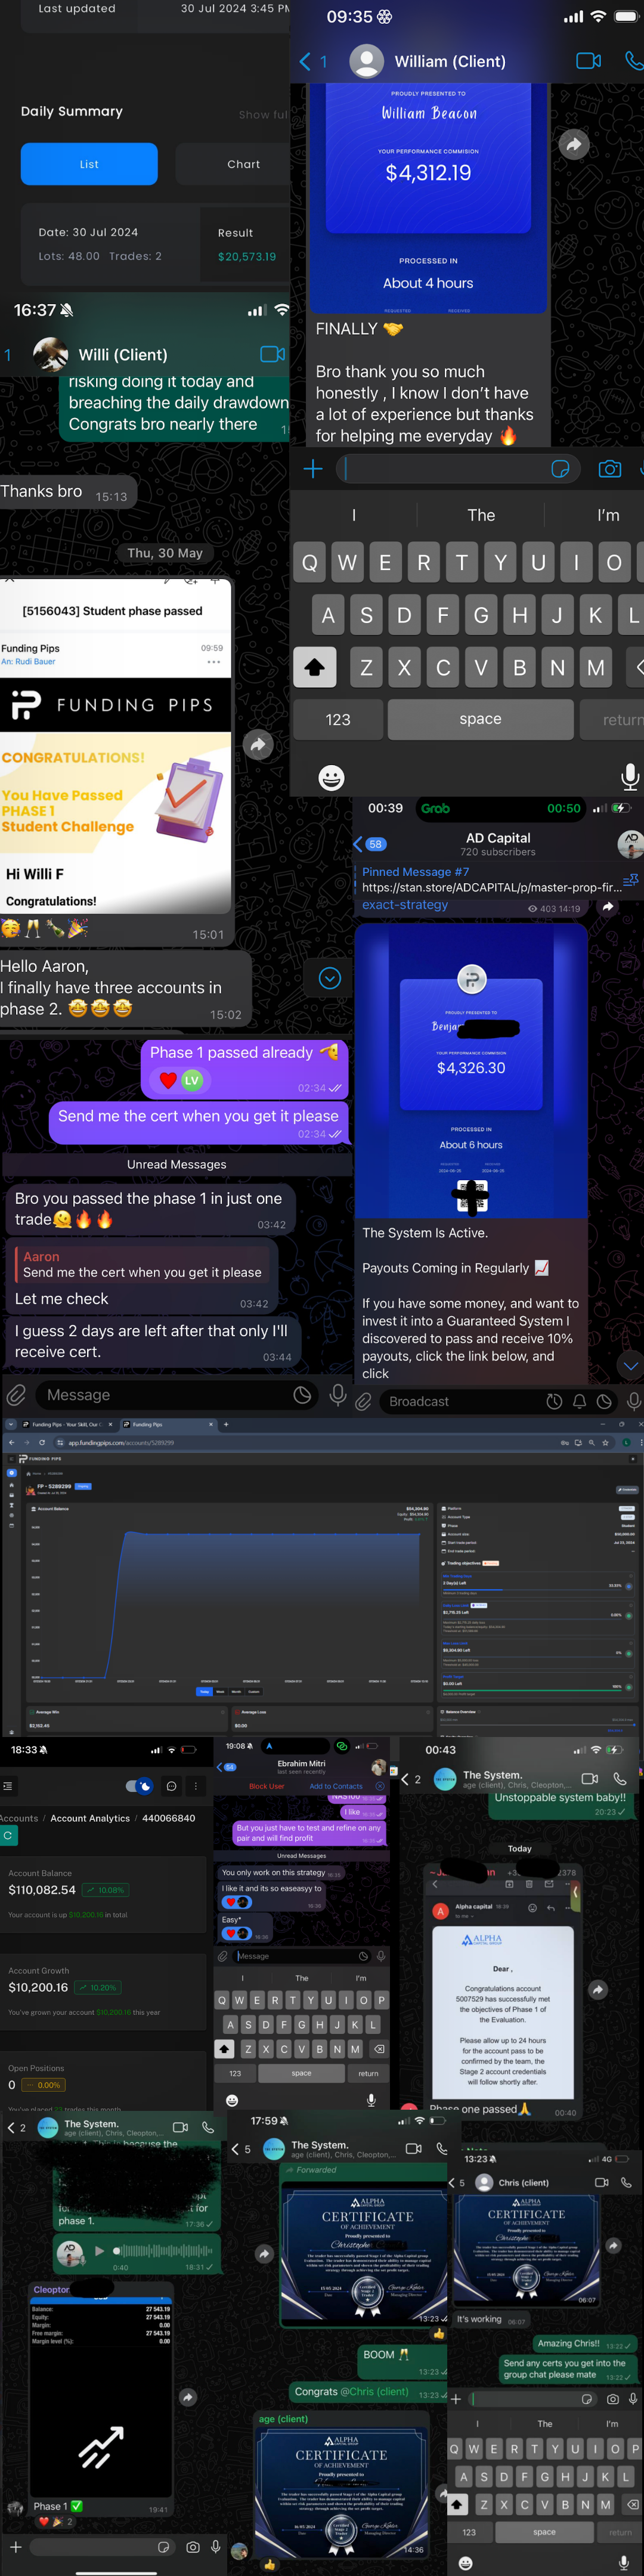This screenshot has width=644, height=2576.
Task: Forward the William Beacon payout certificate image
Action: point(574,145)
